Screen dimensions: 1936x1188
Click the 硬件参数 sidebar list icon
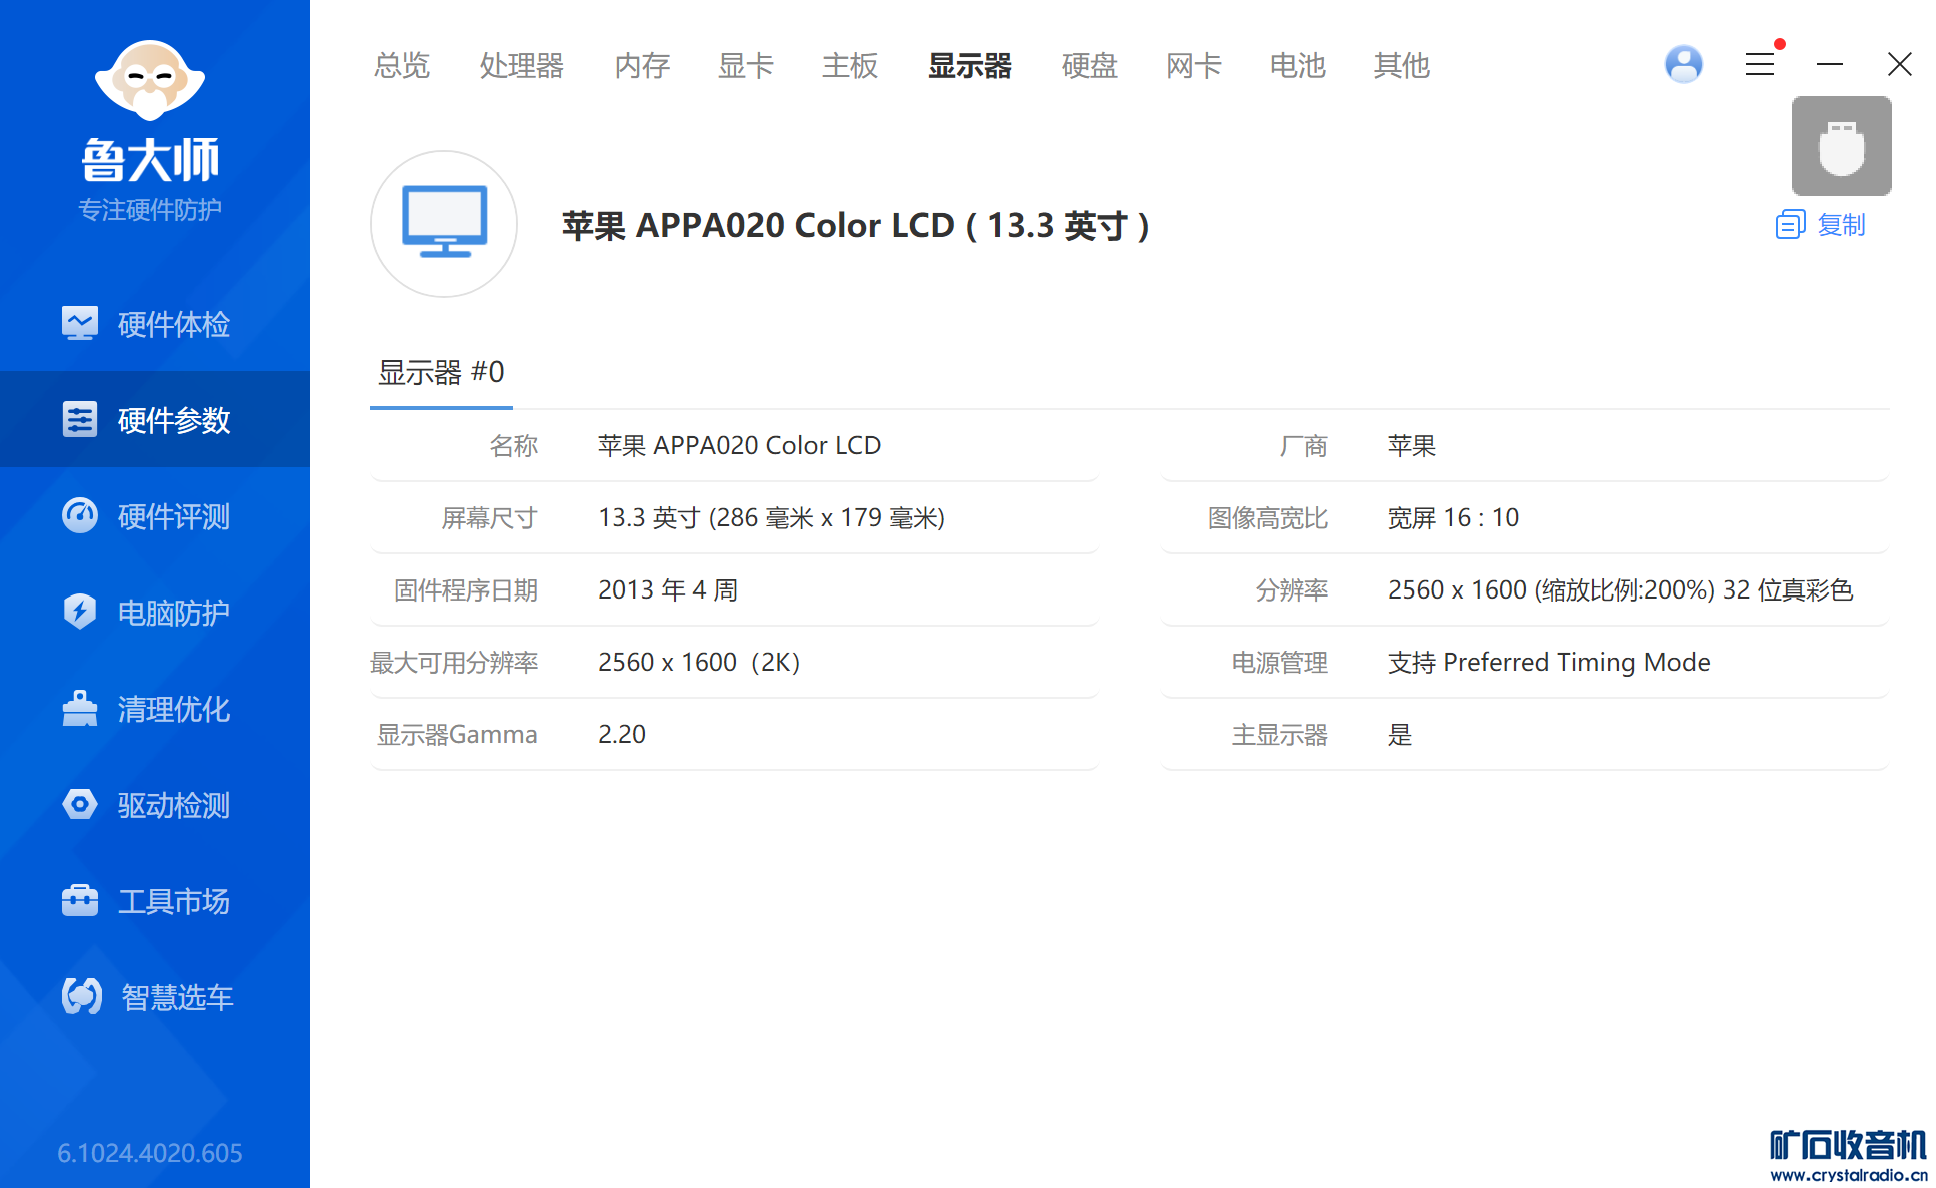[80, 419]
